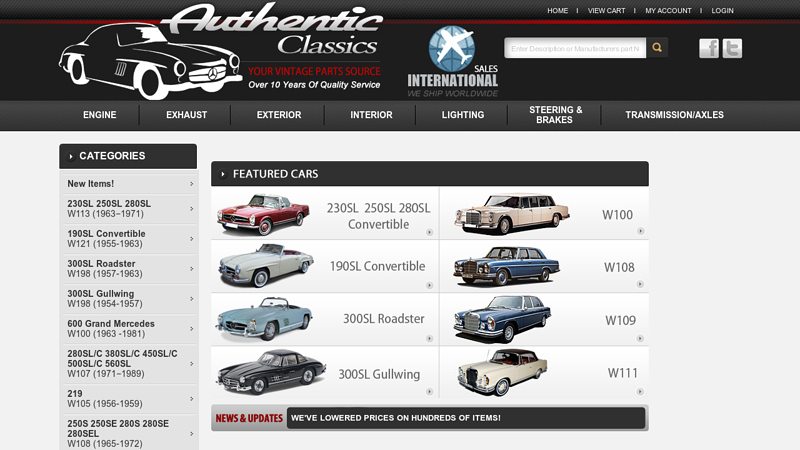The image size is (800, 450).
Task: Click the round arrow on 230SL 250SL 280SL Convertible card
Action: (430, 232)
